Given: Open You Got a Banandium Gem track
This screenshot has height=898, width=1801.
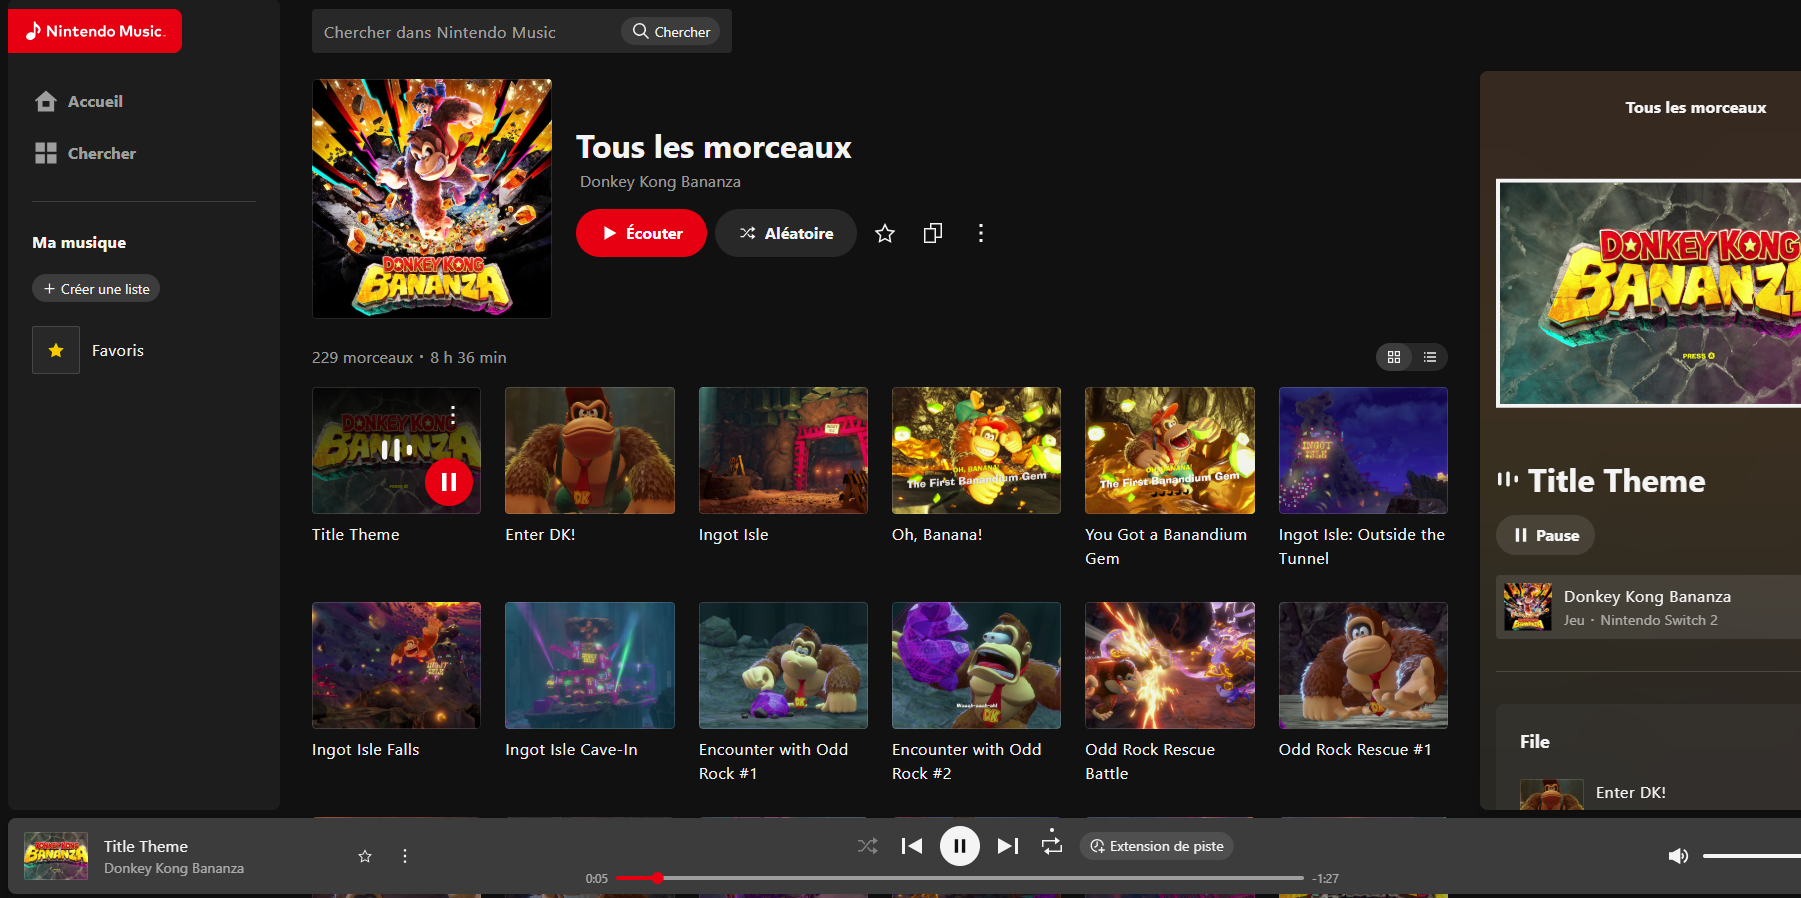Looking at the screenshot, I should coord(1170,450).
